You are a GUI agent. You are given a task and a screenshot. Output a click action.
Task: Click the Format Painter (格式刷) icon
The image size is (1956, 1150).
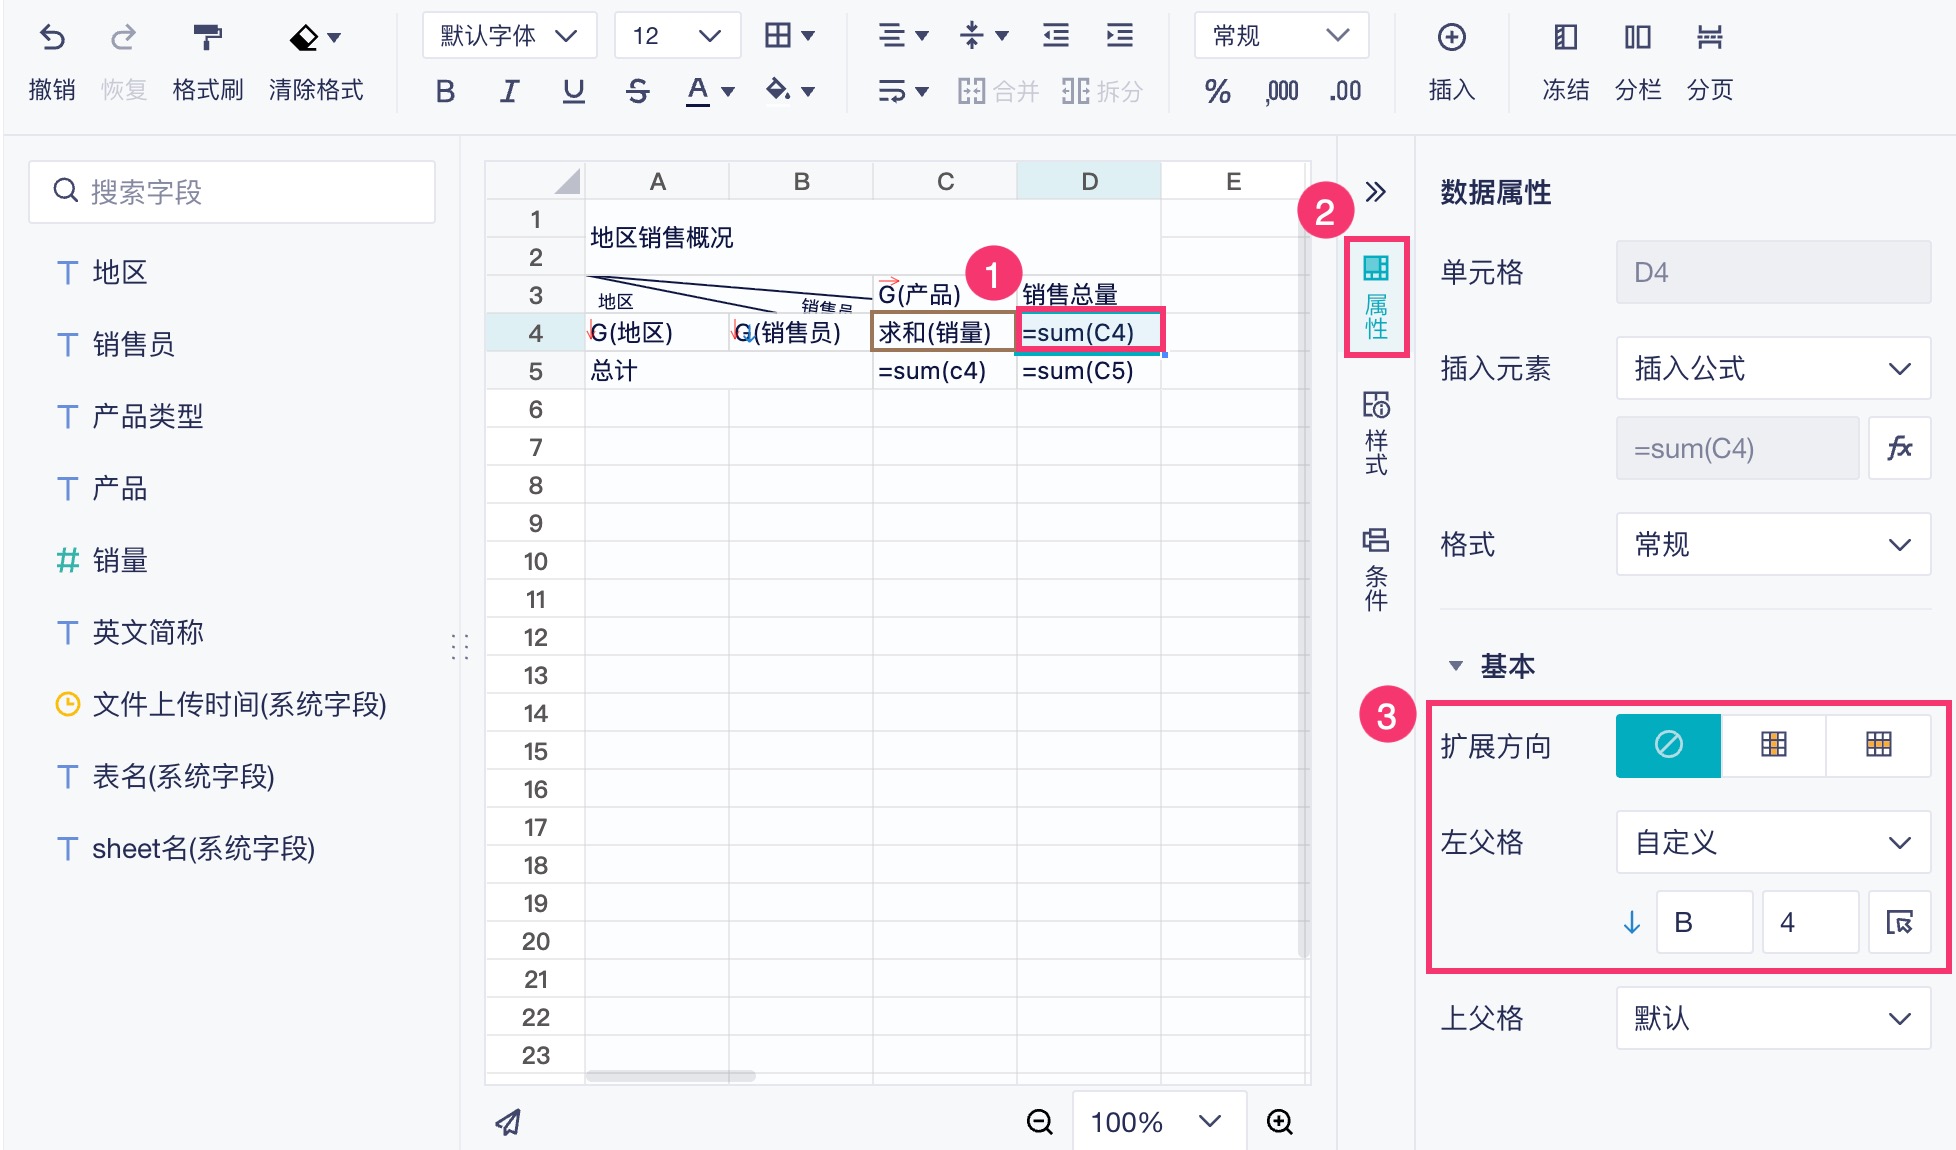pos(207,38)
